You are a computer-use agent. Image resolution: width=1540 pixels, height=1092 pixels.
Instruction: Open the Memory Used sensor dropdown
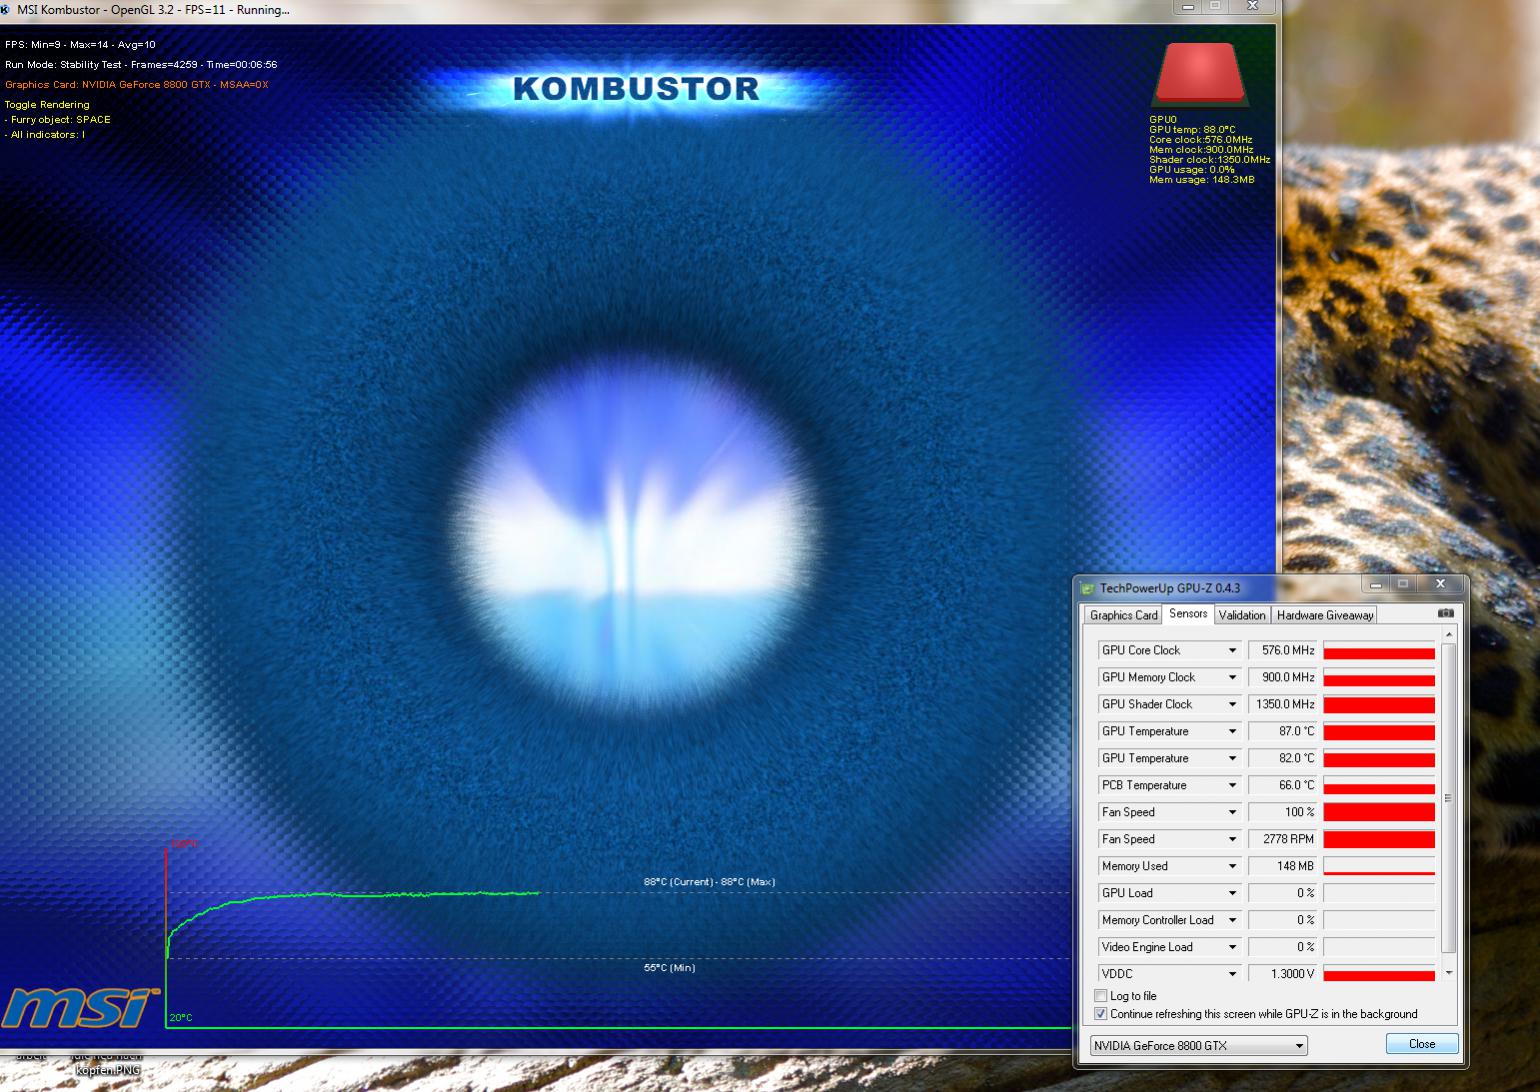[x=1232, y=866]
